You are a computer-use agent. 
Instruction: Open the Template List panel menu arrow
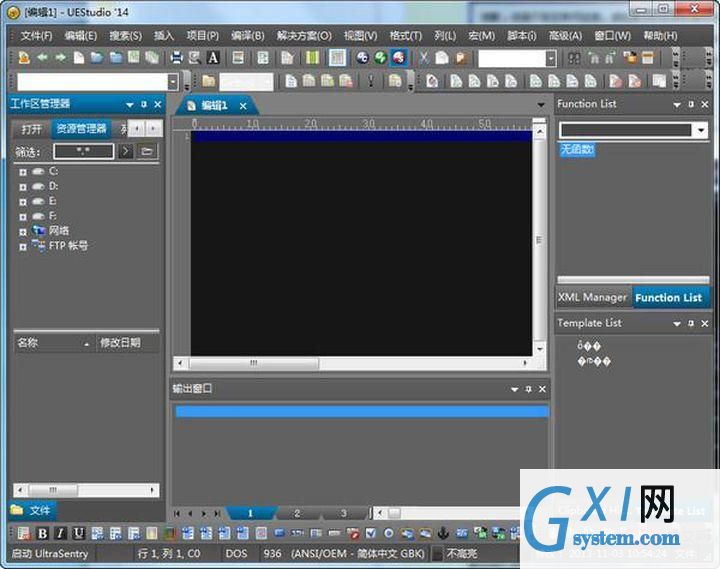(x=677, y=324)
